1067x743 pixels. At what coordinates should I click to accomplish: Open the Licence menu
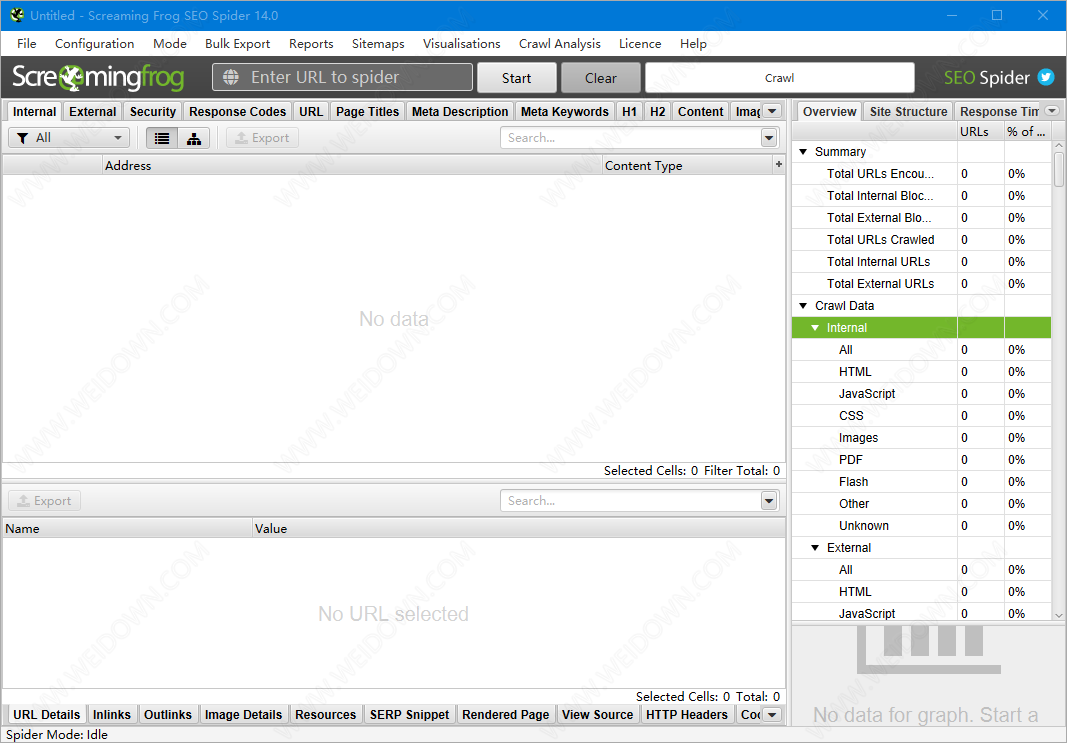tap(640, 44)
